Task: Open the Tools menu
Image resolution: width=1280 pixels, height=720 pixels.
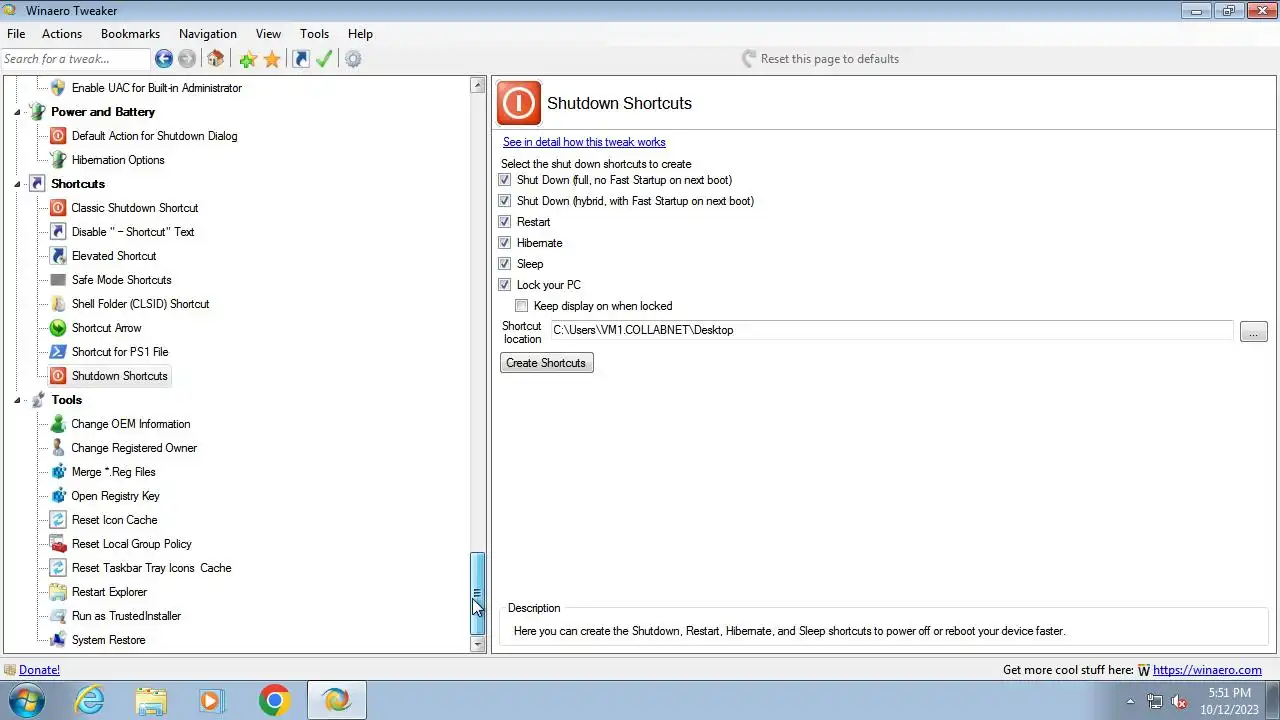Action: pos(314,34)
